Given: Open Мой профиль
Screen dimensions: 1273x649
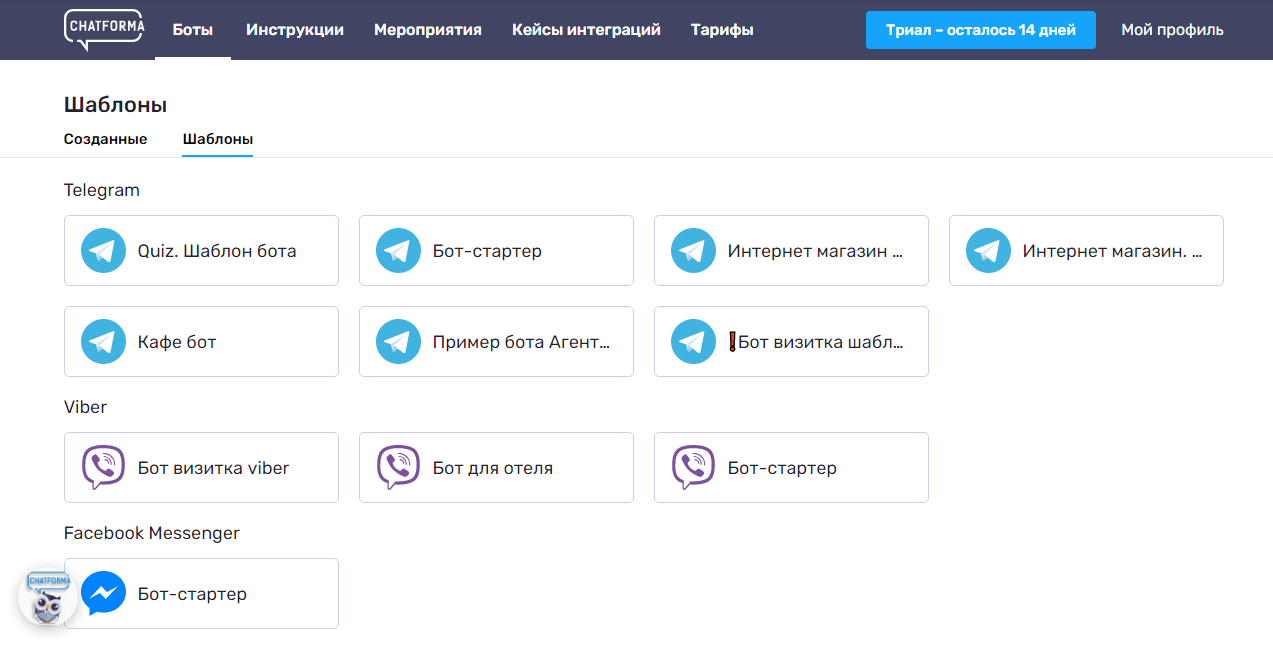Looking at the screenshot, I should [x=1172, y=29].
